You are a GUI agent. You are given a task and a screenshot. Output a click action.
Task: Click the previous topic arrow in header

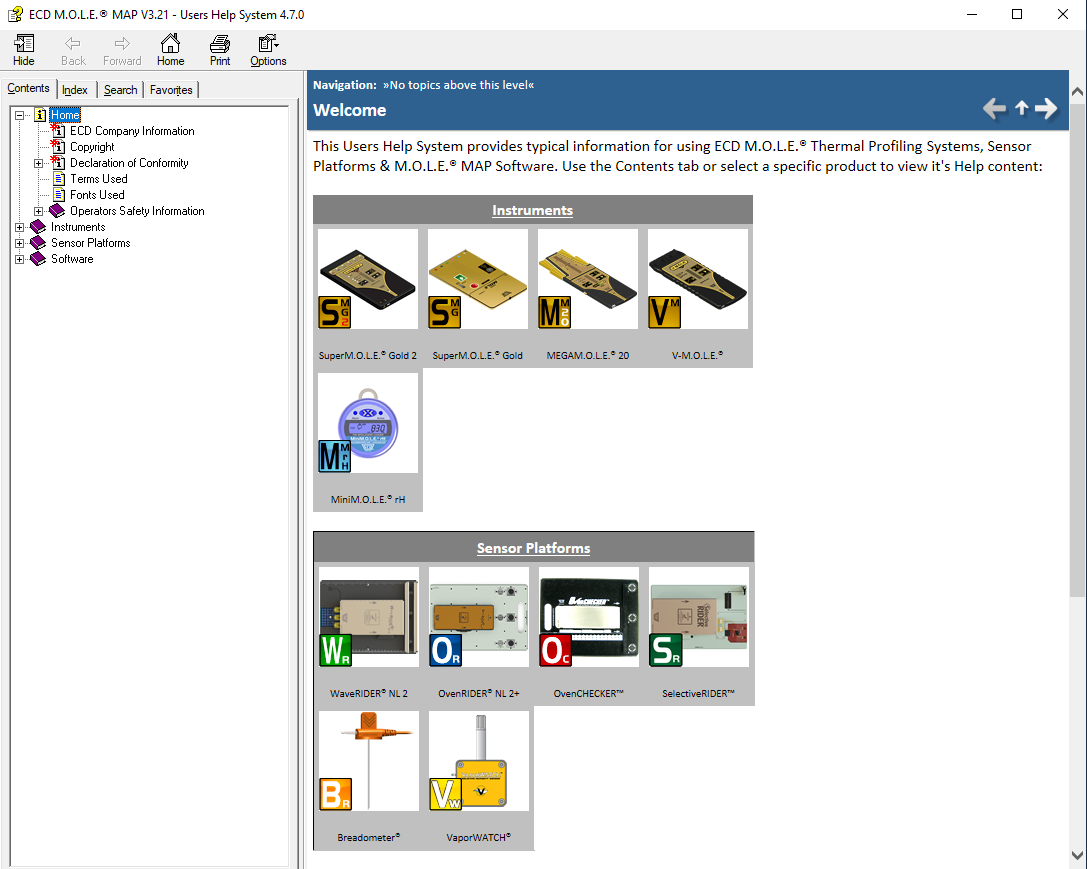coord(994,108)
